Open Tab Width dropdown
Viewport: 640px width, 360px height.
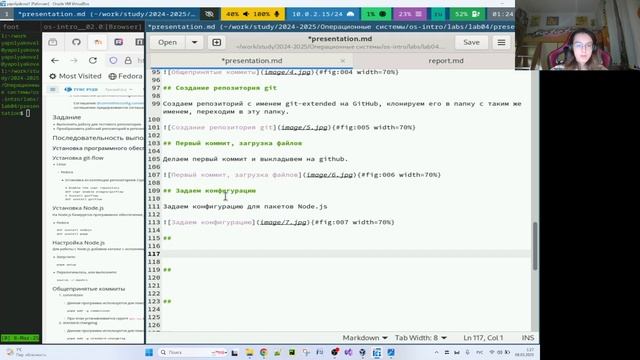point(420,338)
